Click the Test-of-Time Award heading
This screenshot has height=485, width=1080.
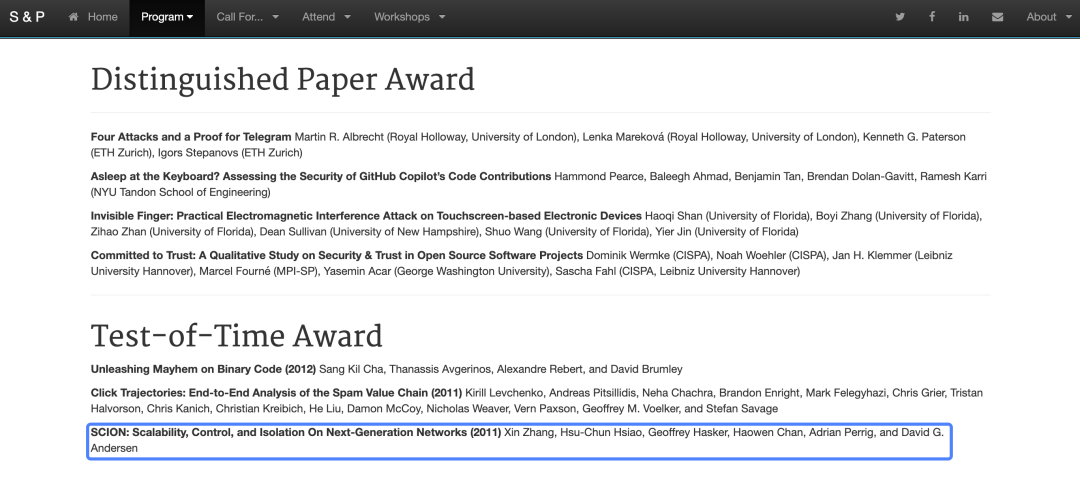(237, 336)
